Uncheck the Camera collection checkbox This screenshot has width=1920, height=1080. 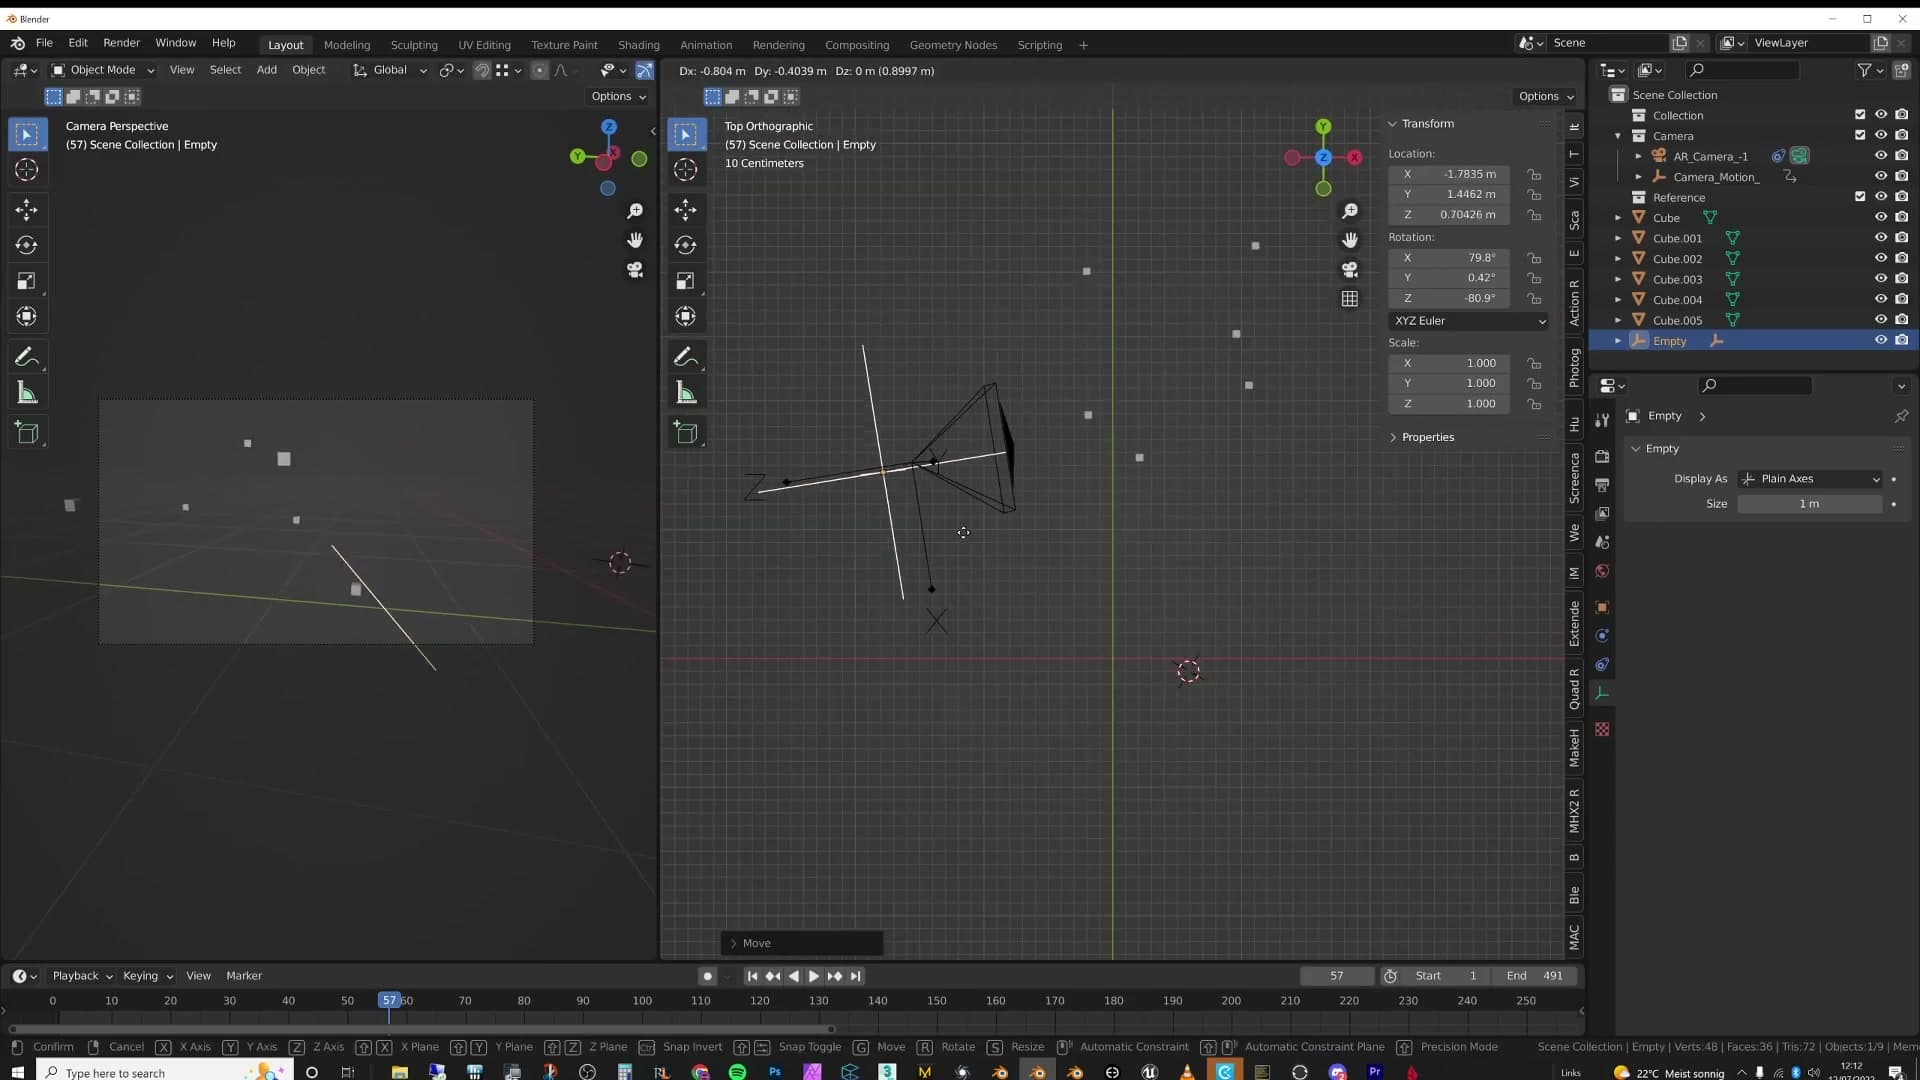click(1860, 135)
